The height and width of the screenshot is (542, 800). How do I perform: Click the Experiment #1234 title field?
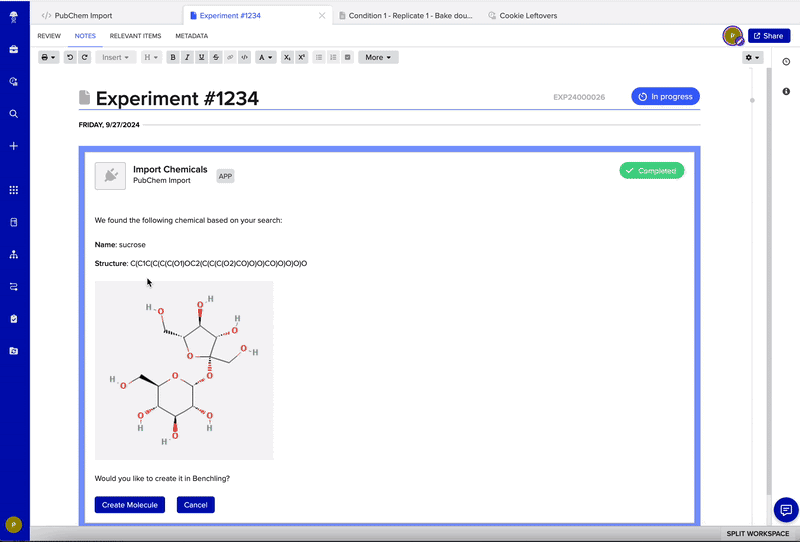click(x=177, y=98)
